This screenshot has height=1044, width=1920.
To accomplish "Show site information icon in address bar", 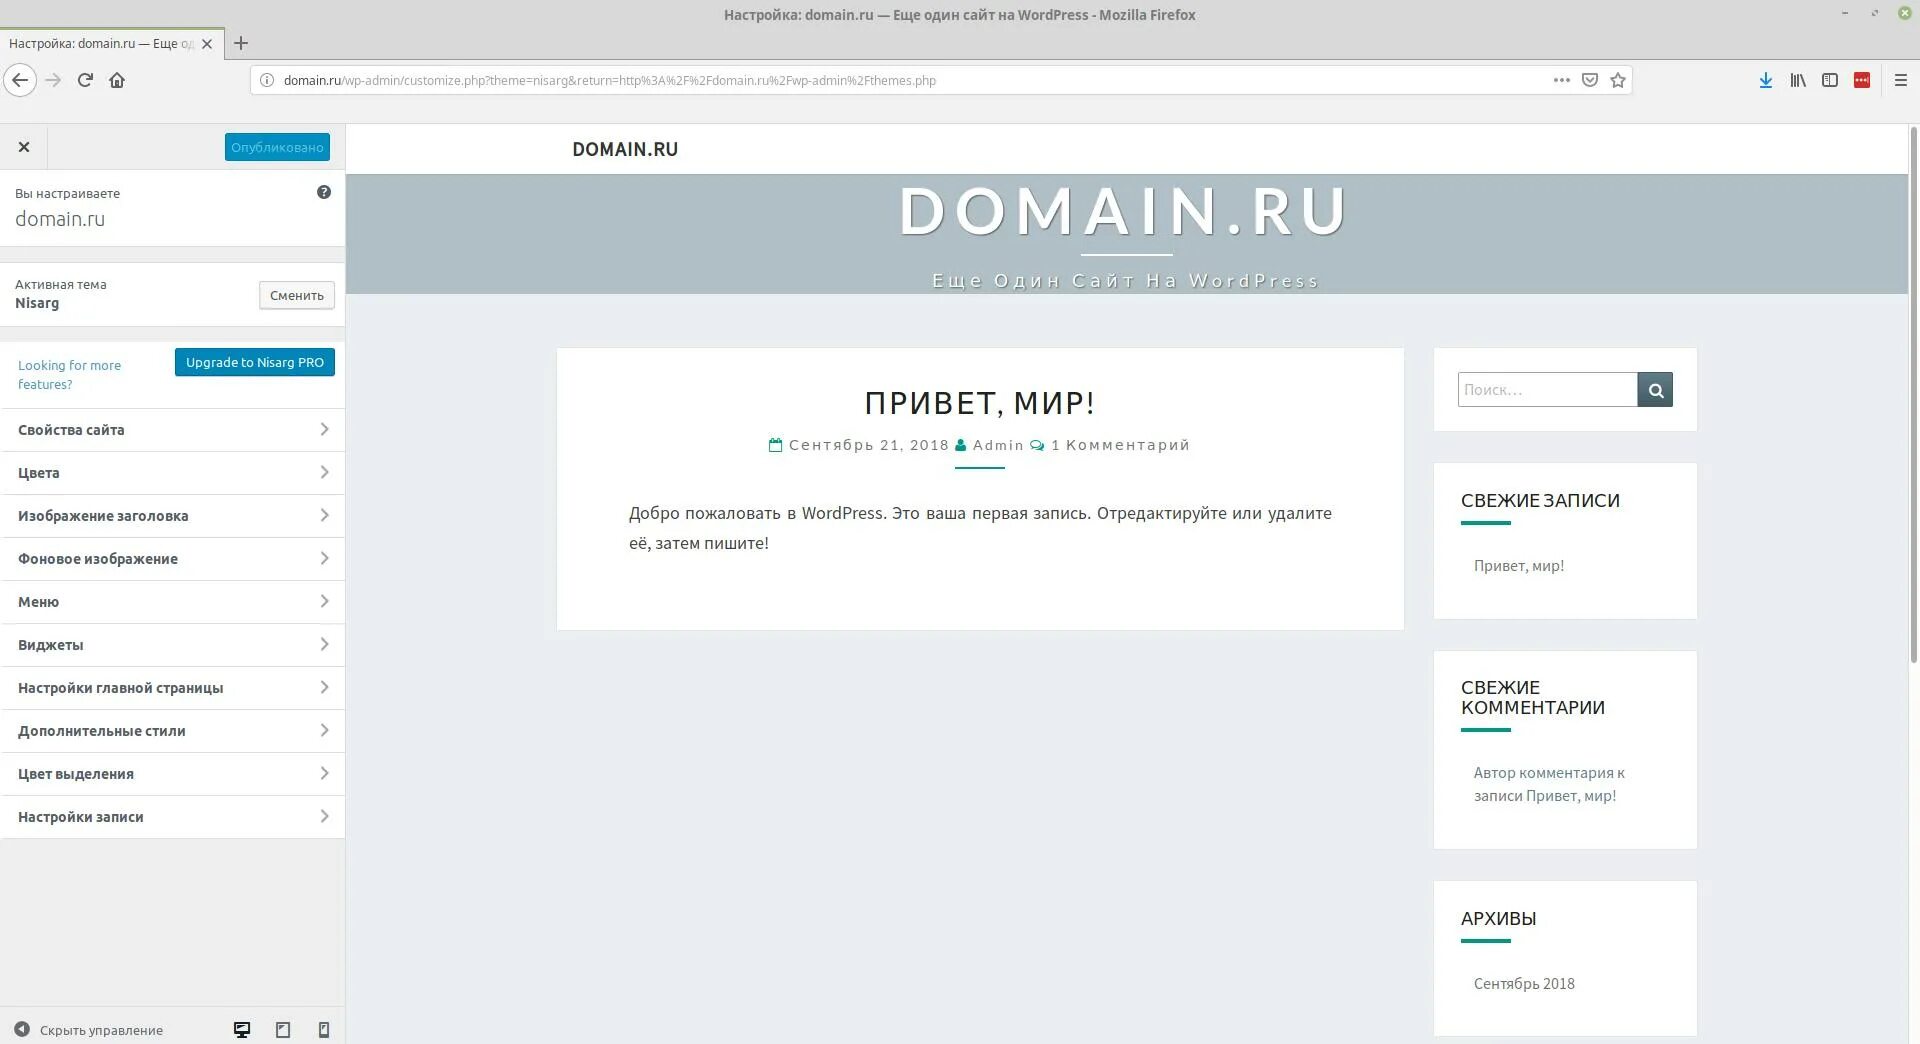I will [267, 80].
